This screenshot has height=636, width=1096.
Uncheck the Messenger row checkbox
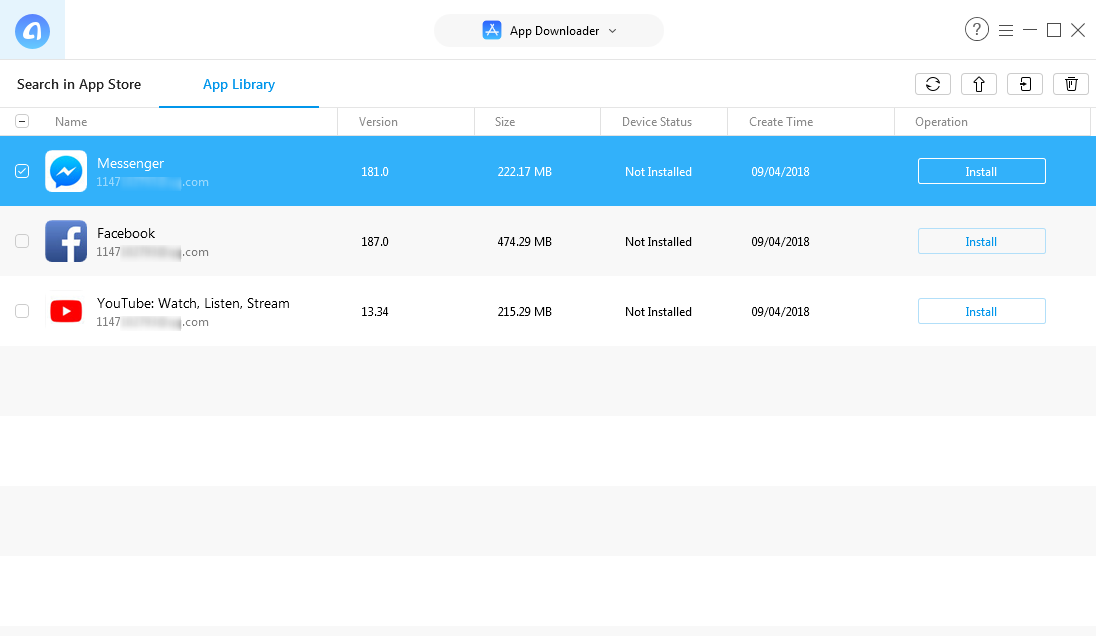(x=22, y=171)
